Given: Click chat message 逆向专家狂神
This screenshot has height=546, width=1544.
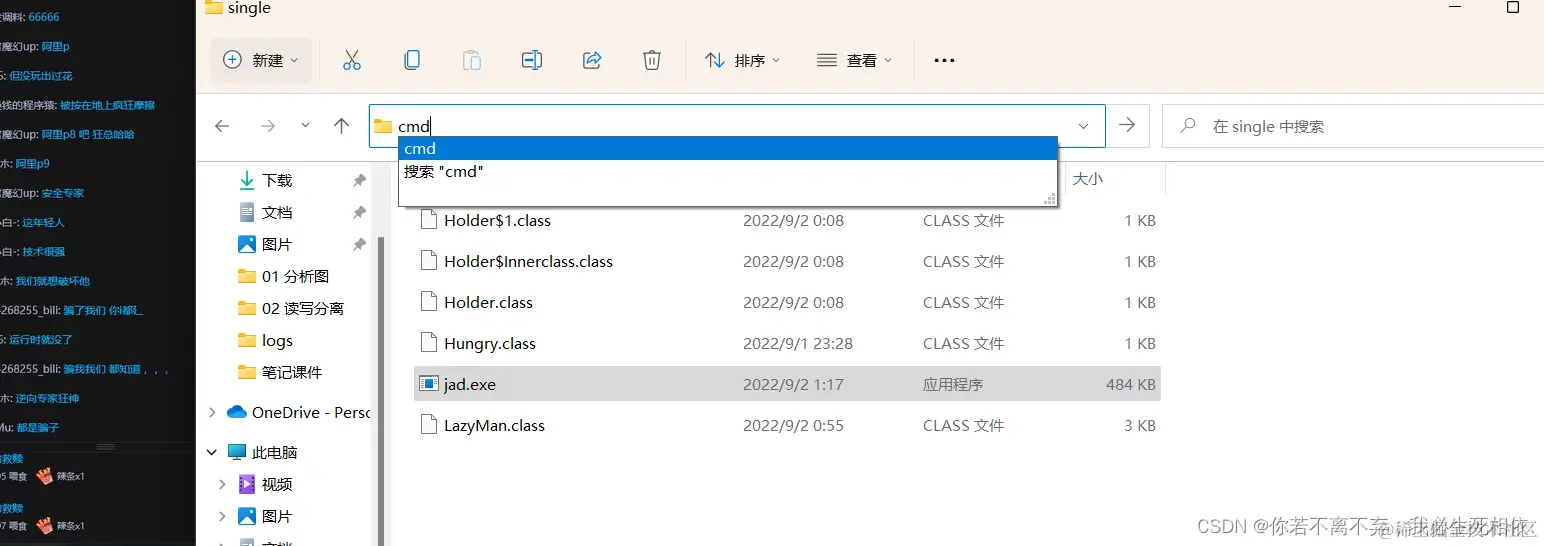Looking at the screenshot, I should (x=47, y=398).
